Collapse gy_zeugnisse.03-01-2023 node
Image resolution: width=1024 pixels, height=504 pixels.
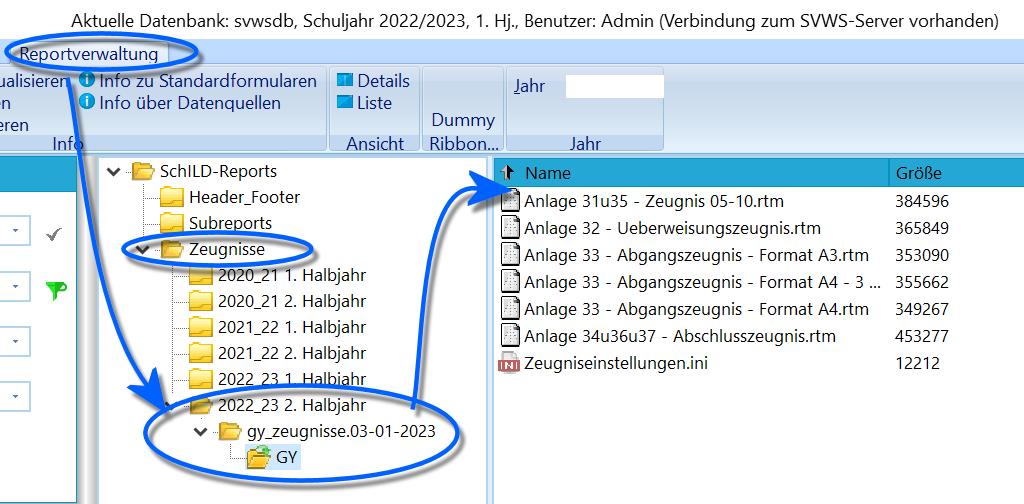(201, 432)
